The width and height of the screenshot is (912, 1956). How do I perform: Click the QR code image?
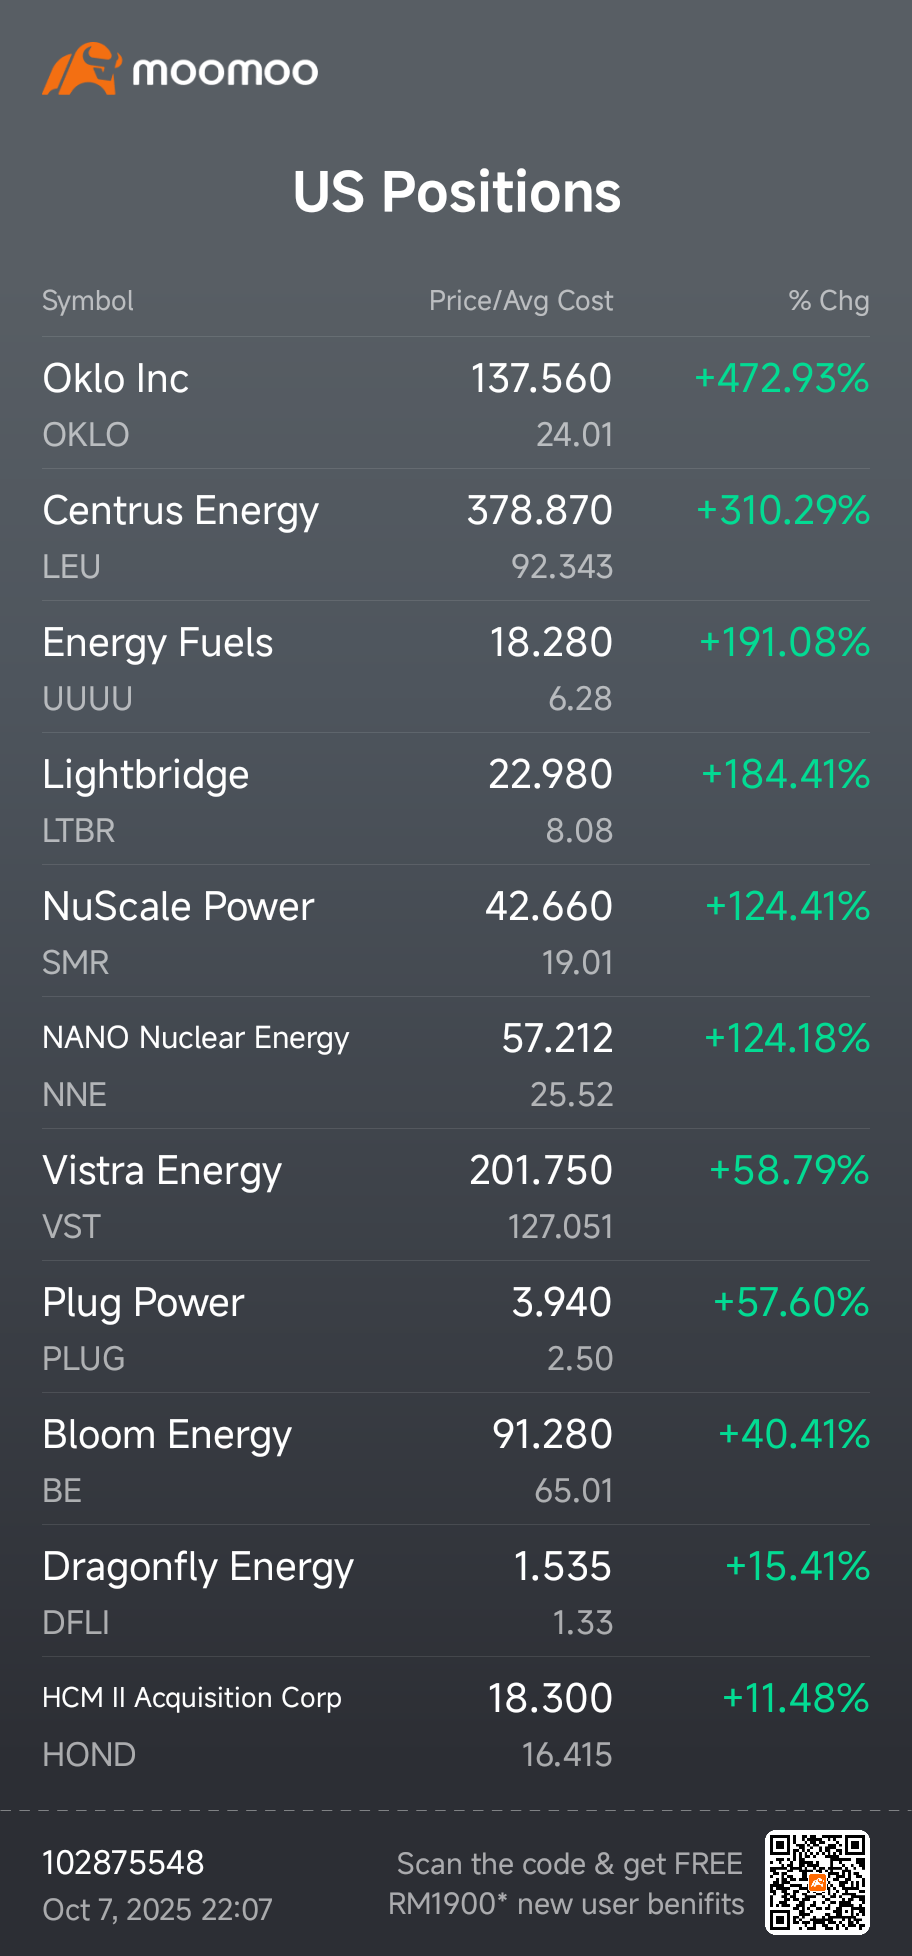tap(817, 1882)
